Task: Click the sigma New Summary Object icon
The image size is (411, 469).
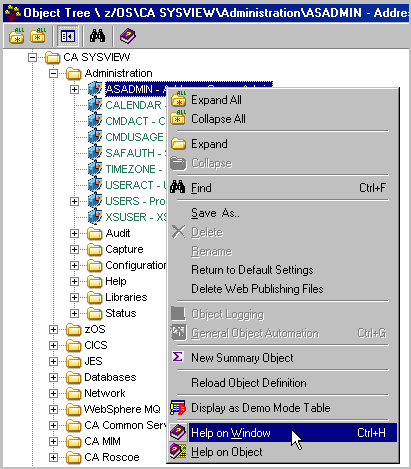Action: [178, 357]
